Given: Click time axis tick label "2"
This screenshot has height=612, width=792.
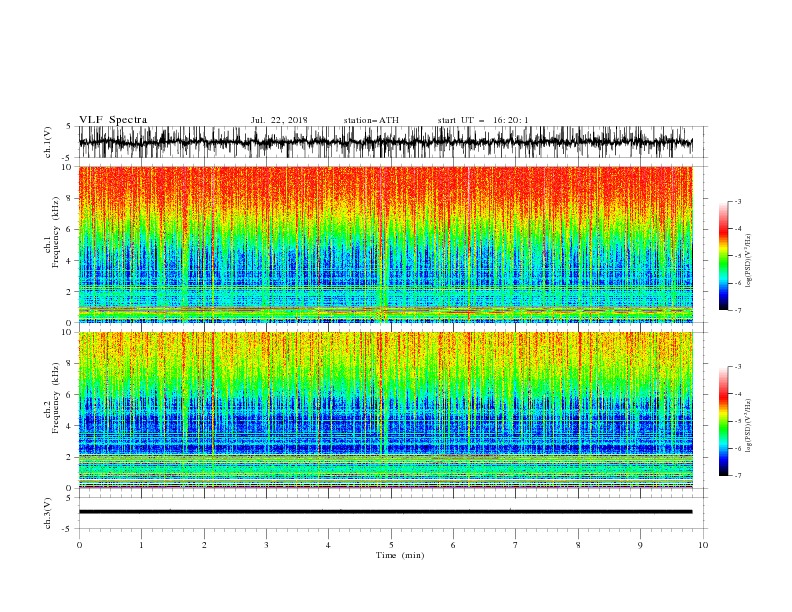Looking at the screenshot, I should (204, 545).
